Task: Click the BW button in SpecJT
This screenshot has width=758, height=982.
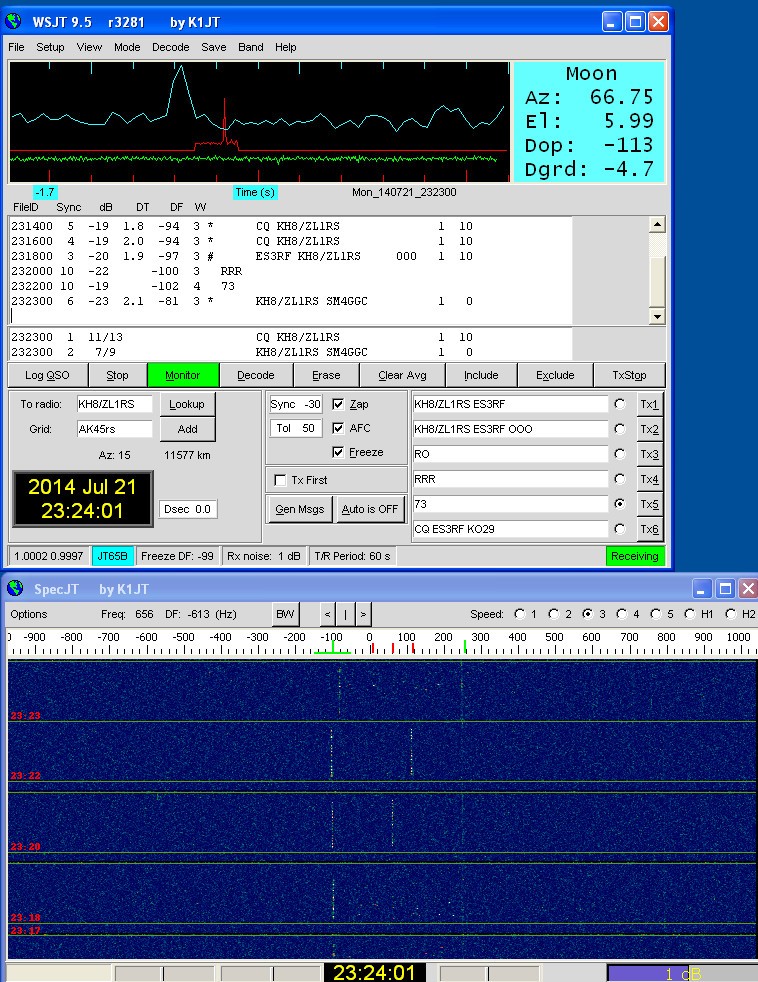Action: click(285, 613)
